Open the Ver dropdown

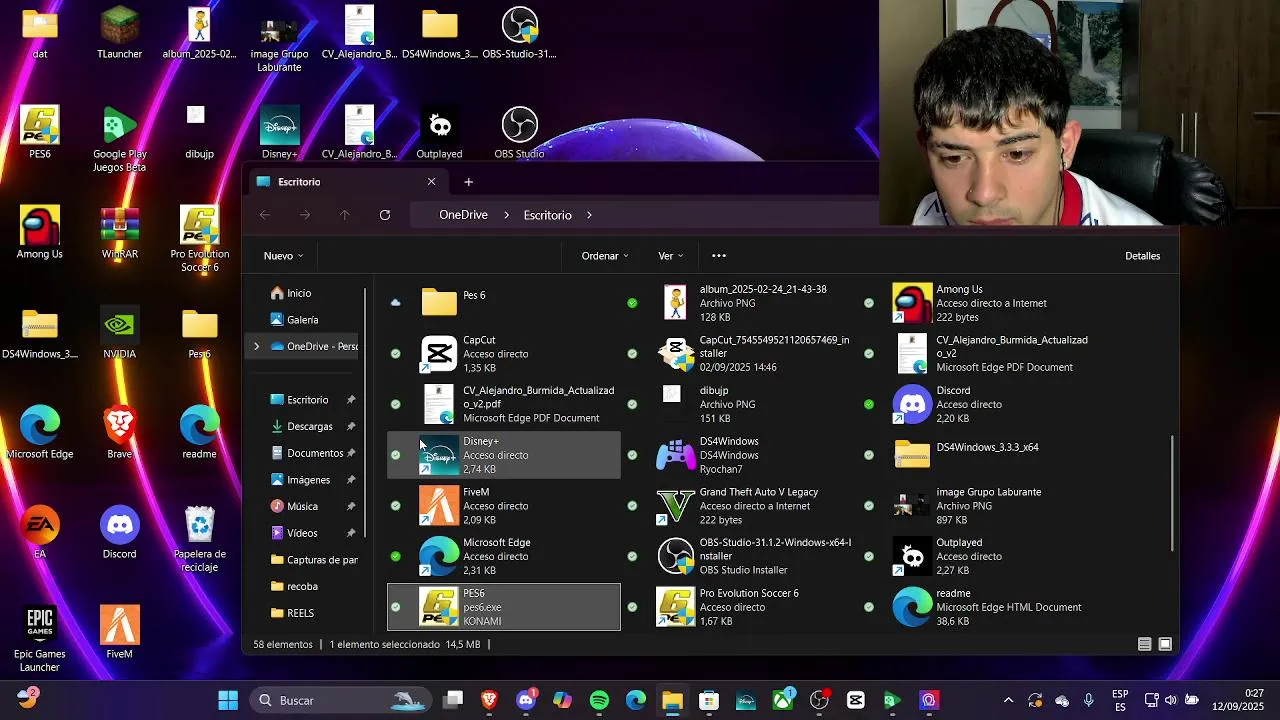[x=670, y=256]
